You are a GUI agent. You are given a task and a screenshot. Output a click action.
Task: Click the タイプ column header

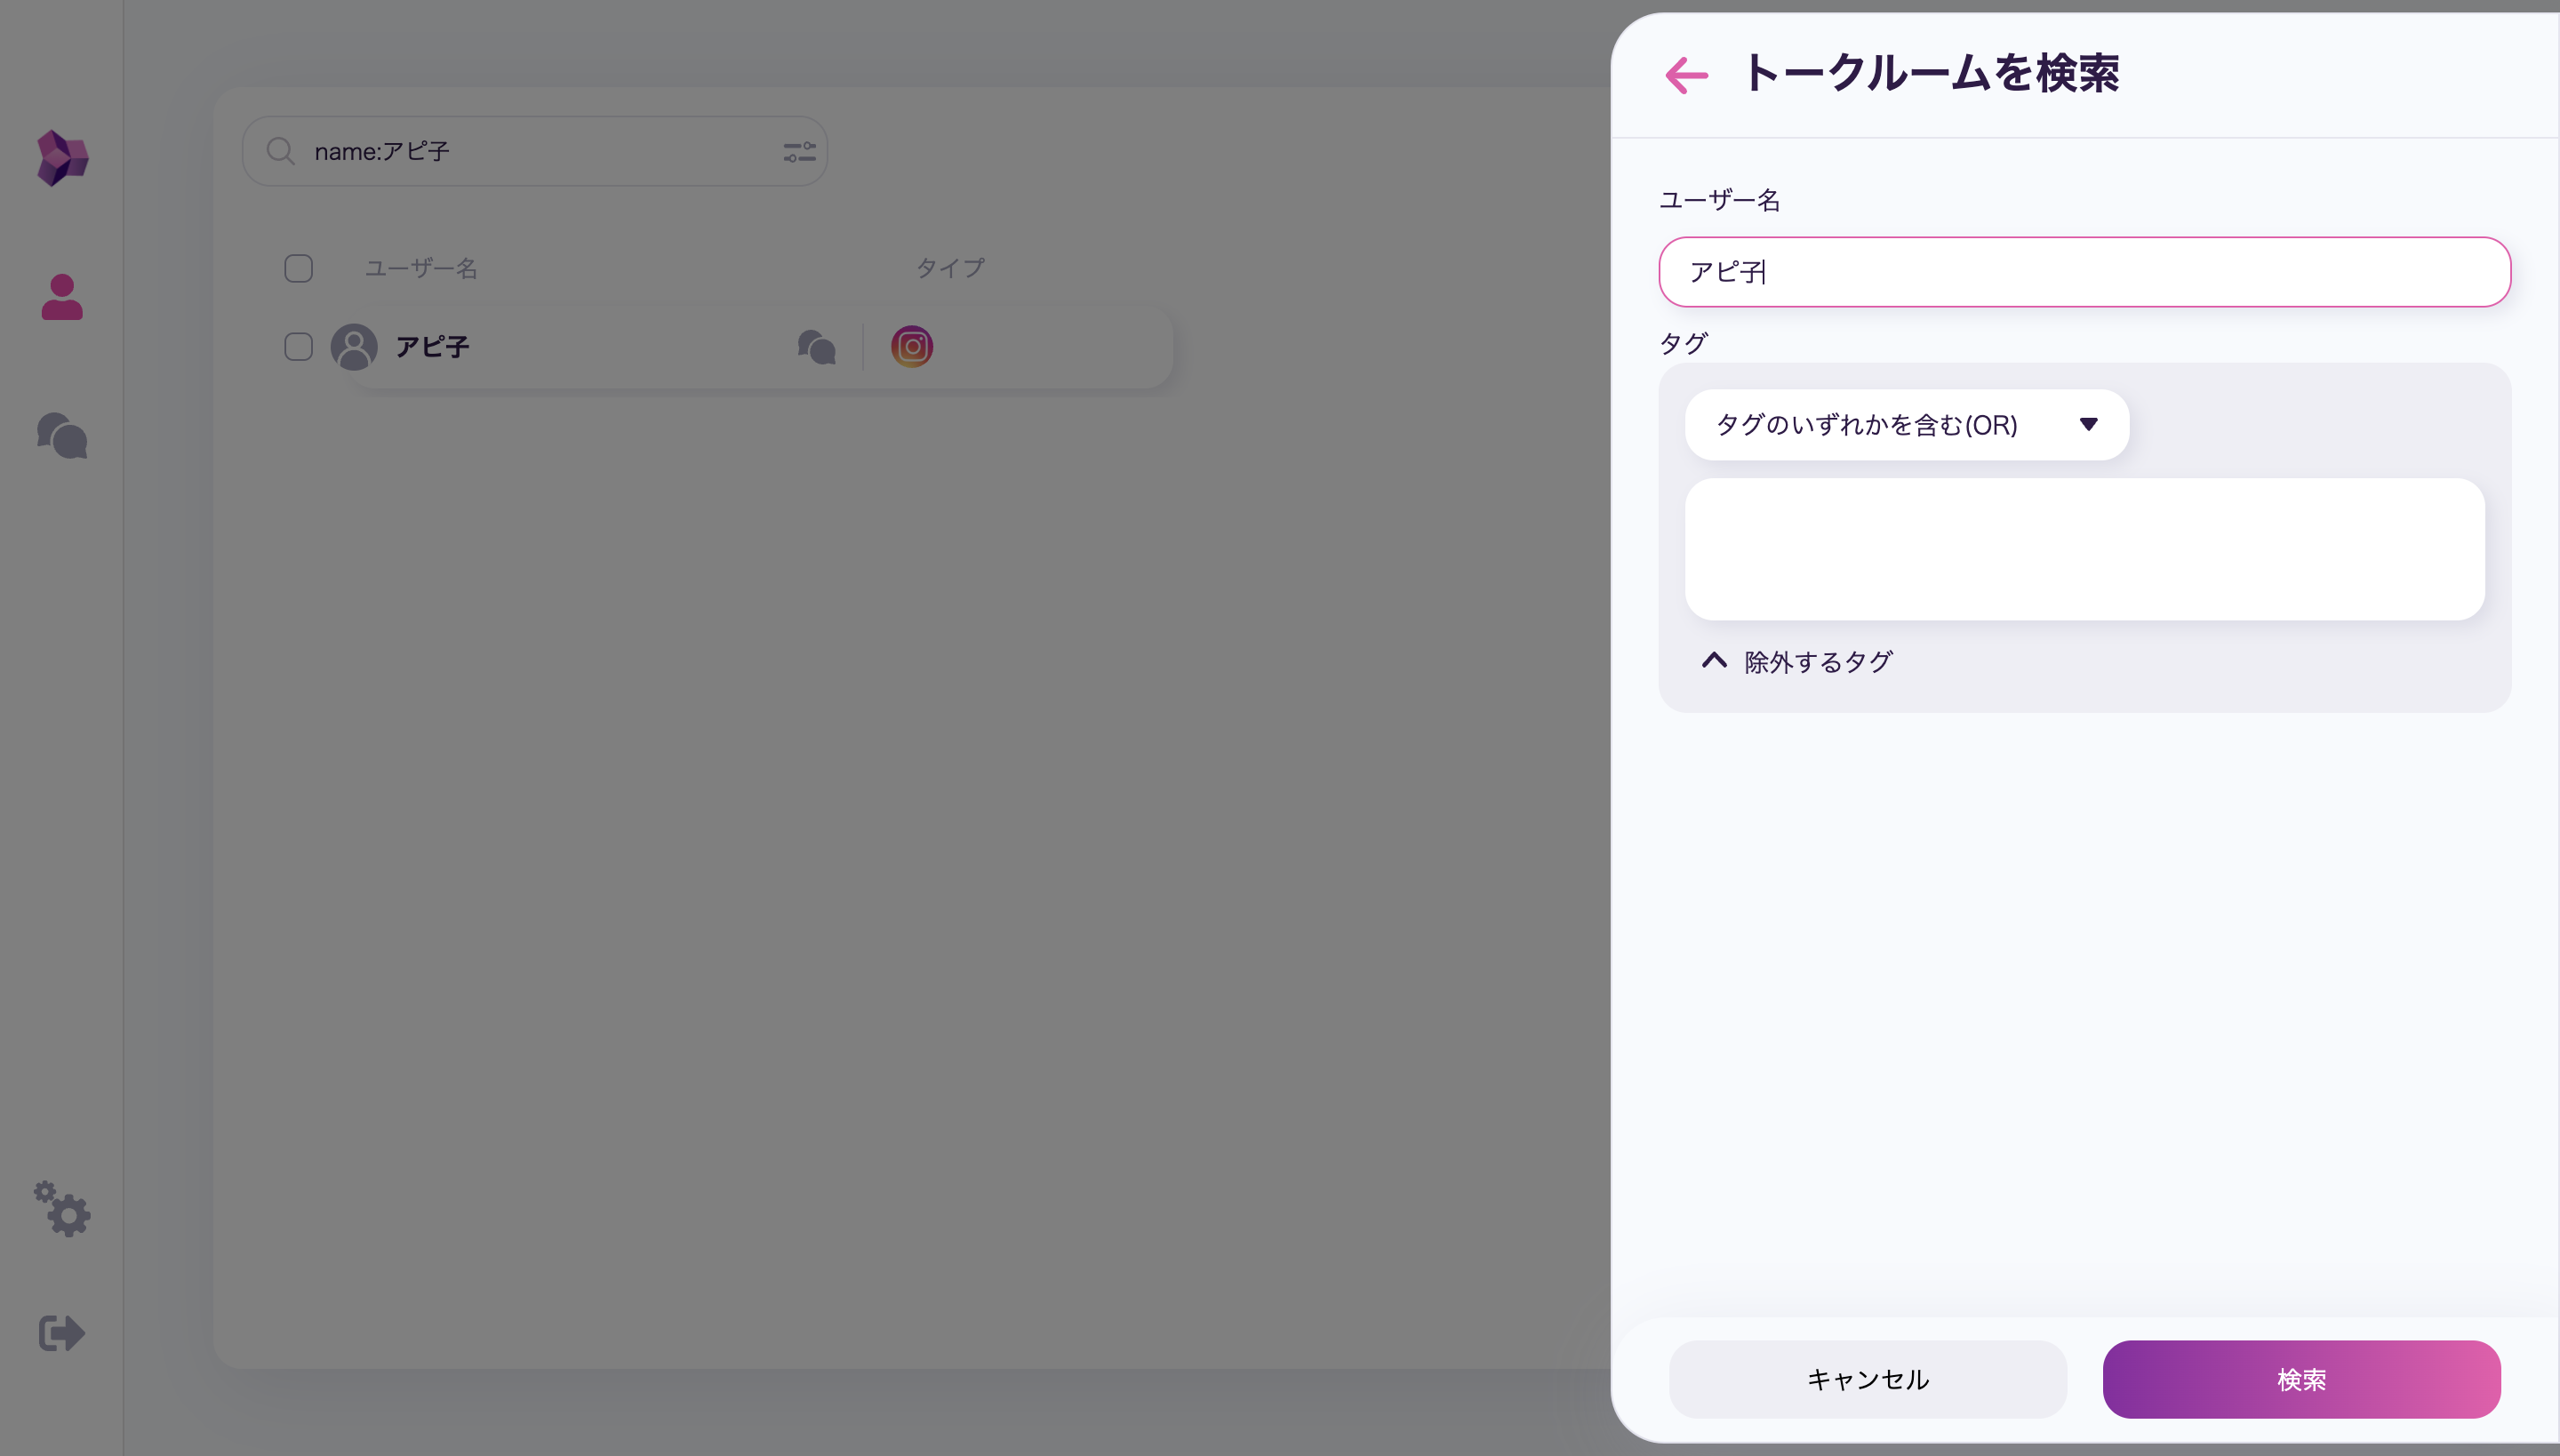tap(950, 268)
